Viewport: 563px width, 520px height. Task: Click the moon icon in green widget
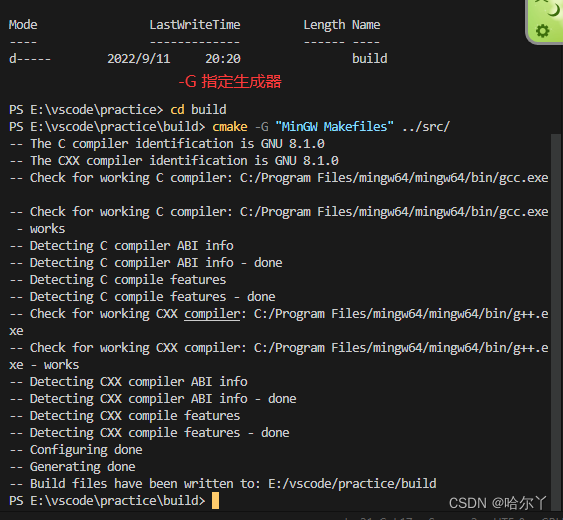click(x=553, y=10)
